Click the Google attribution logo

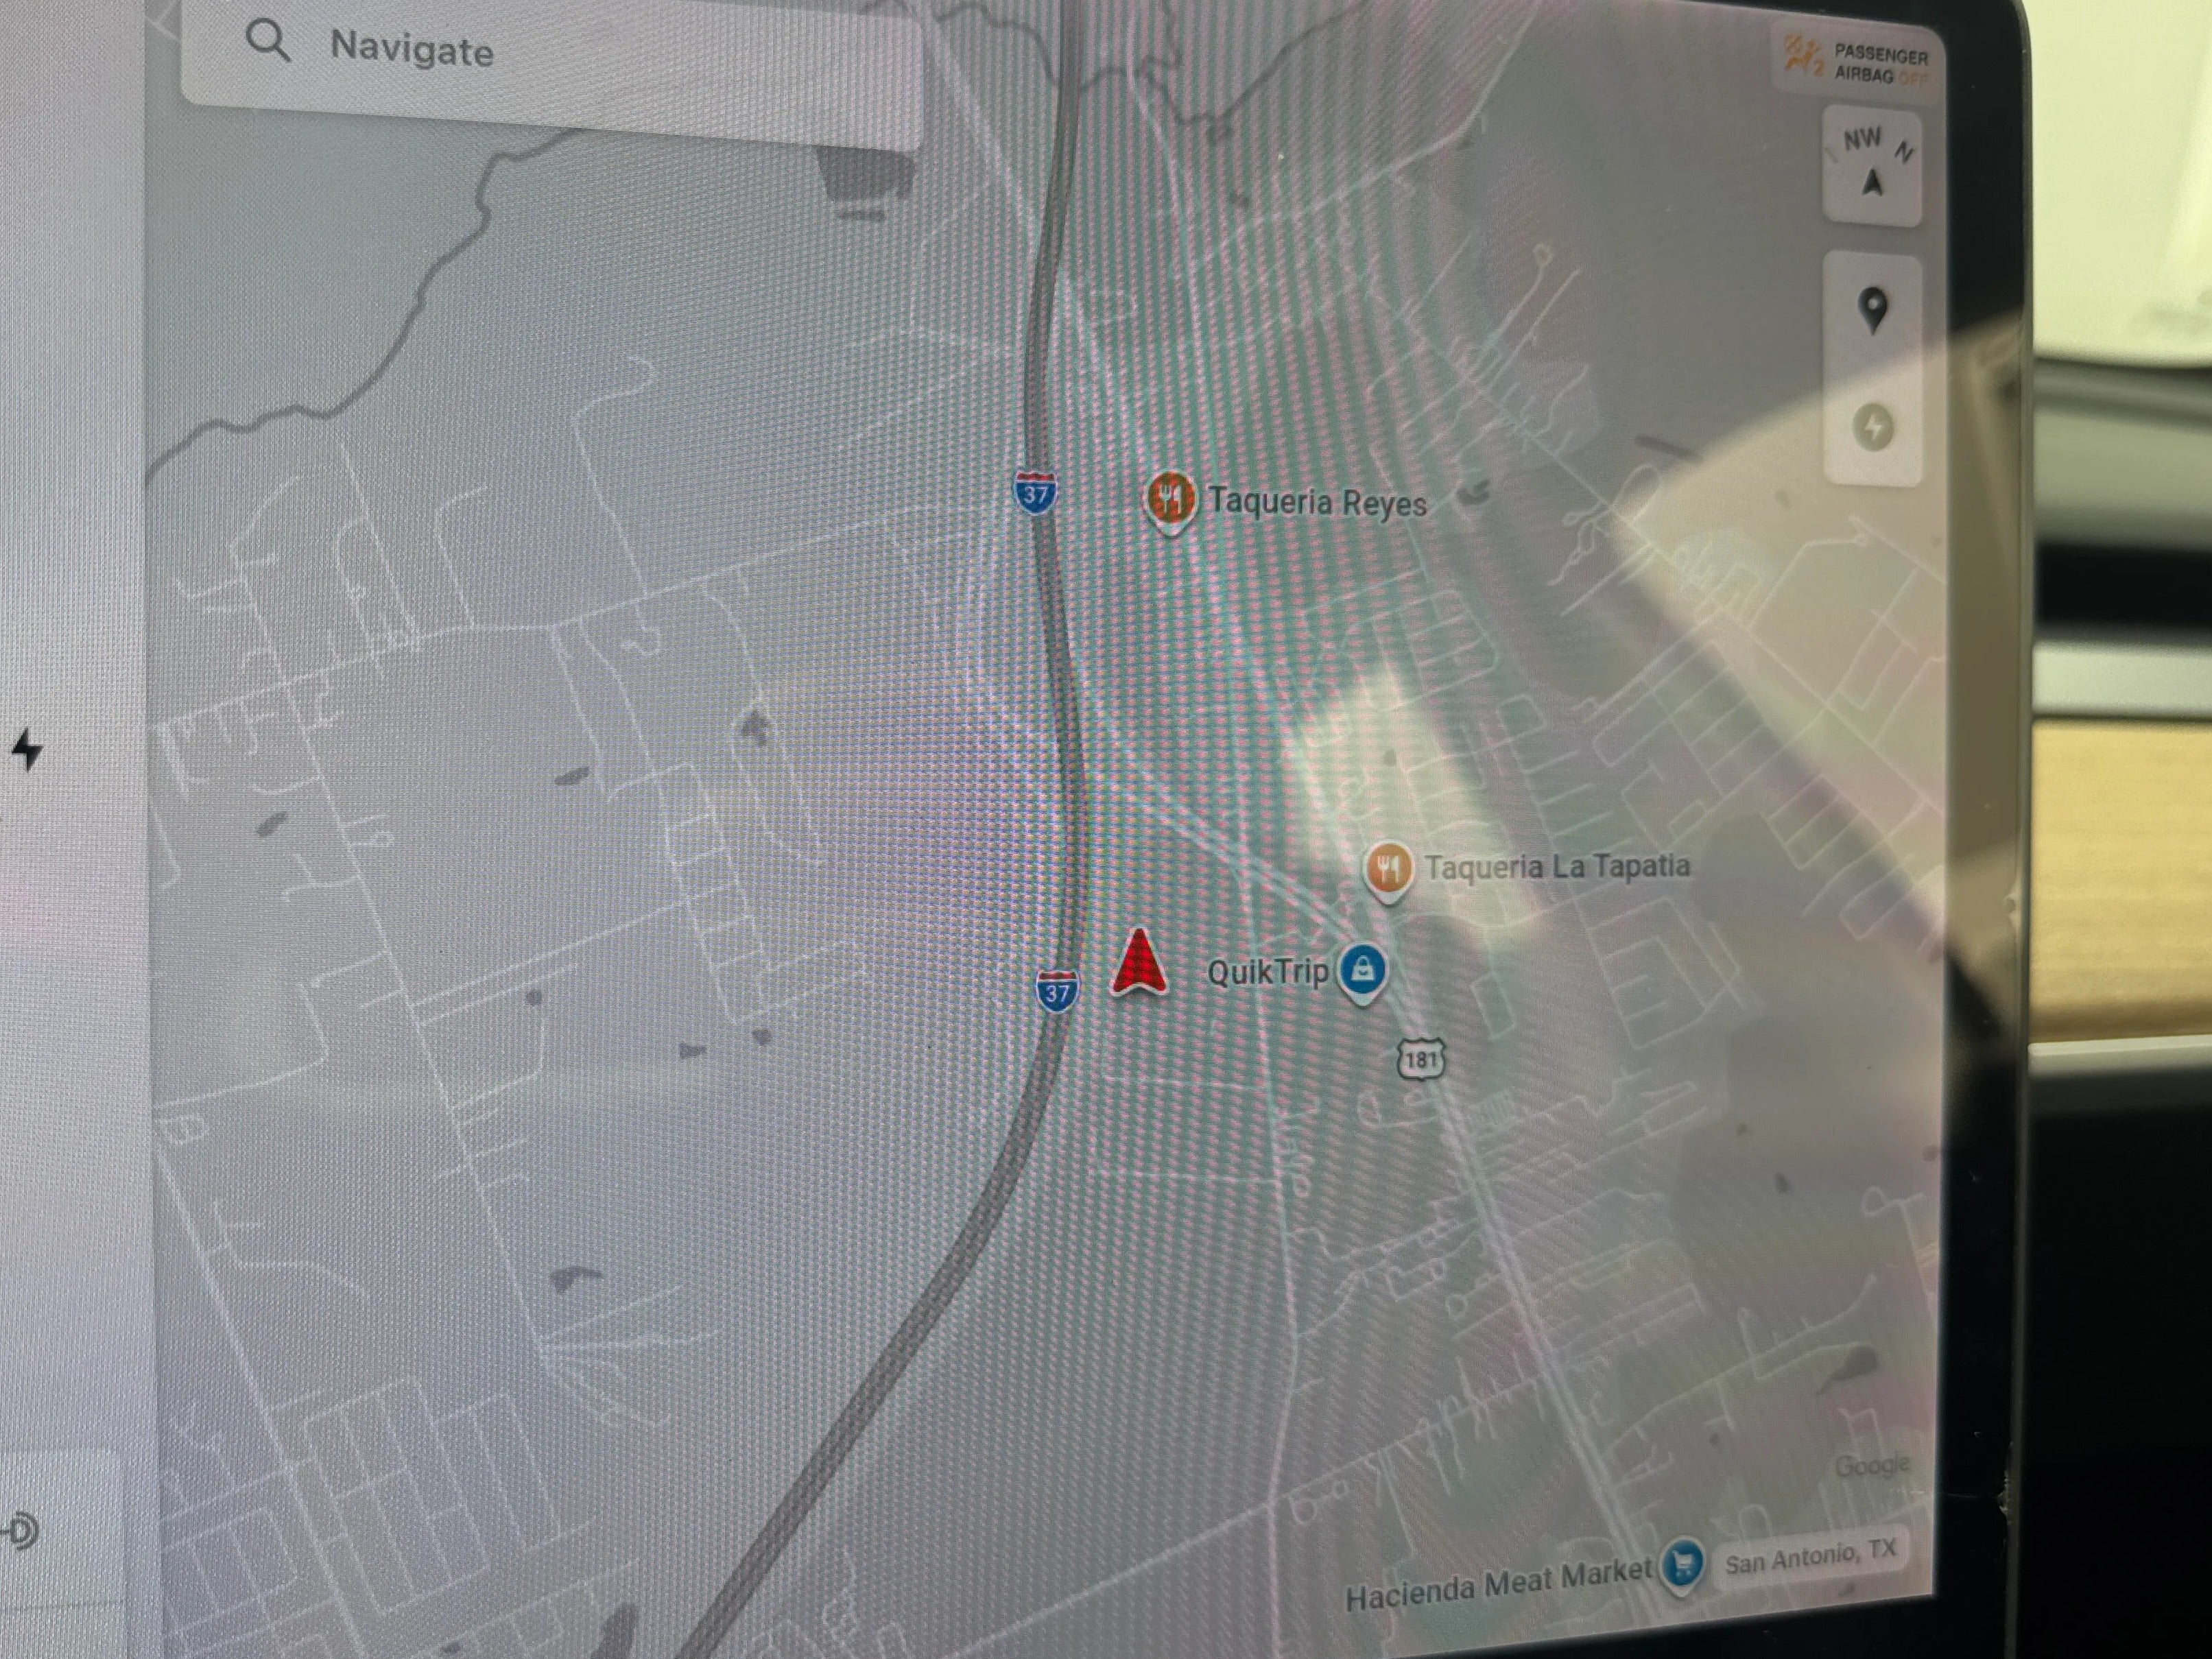(x=1872, y=1466)
